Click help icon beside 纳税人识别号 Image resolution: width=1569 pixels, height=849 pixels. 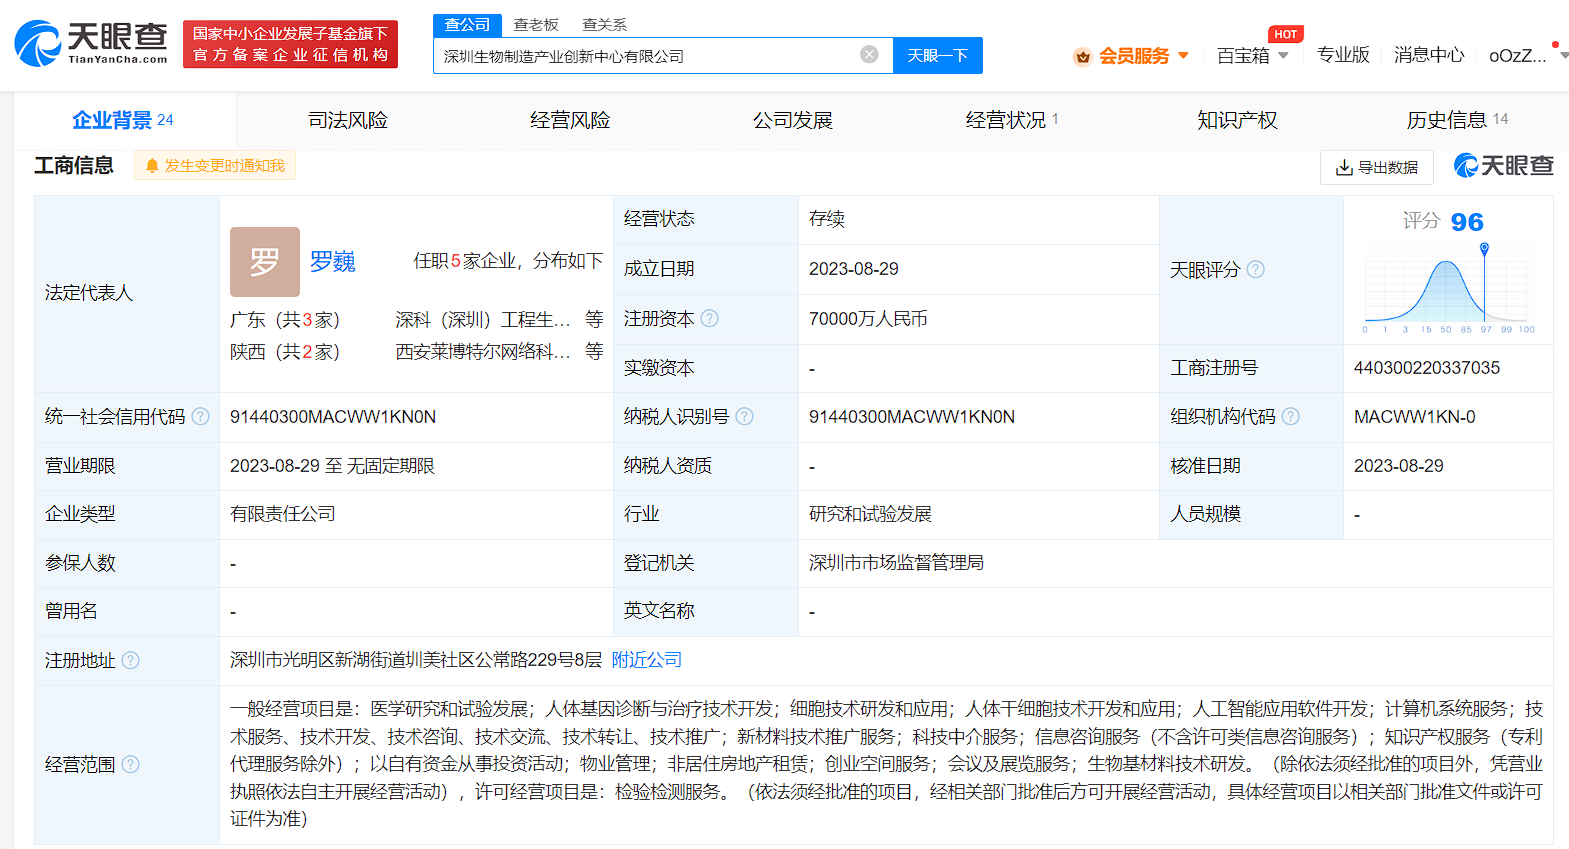[744, 416]
